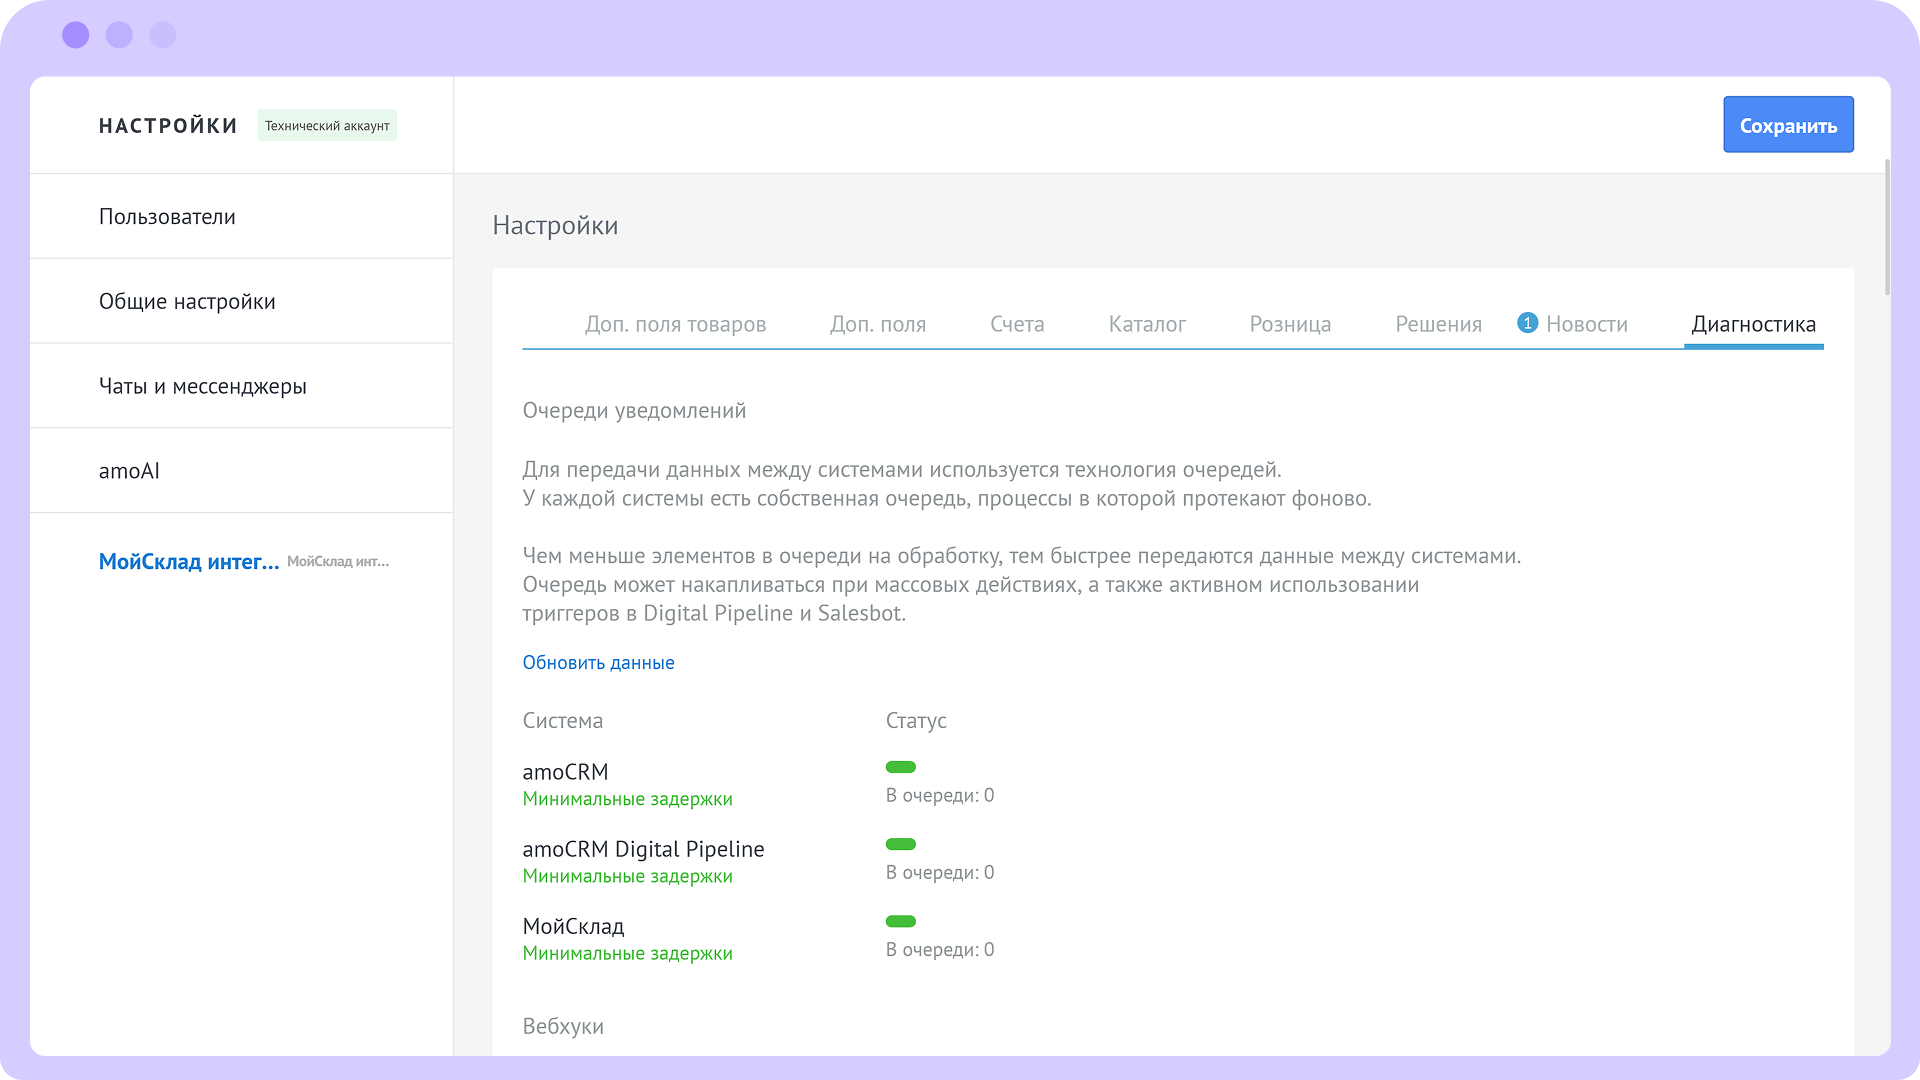Open the Каталог tab
The width and height of the screenshot is (1920, 1080).
(x=1147, y=324)
